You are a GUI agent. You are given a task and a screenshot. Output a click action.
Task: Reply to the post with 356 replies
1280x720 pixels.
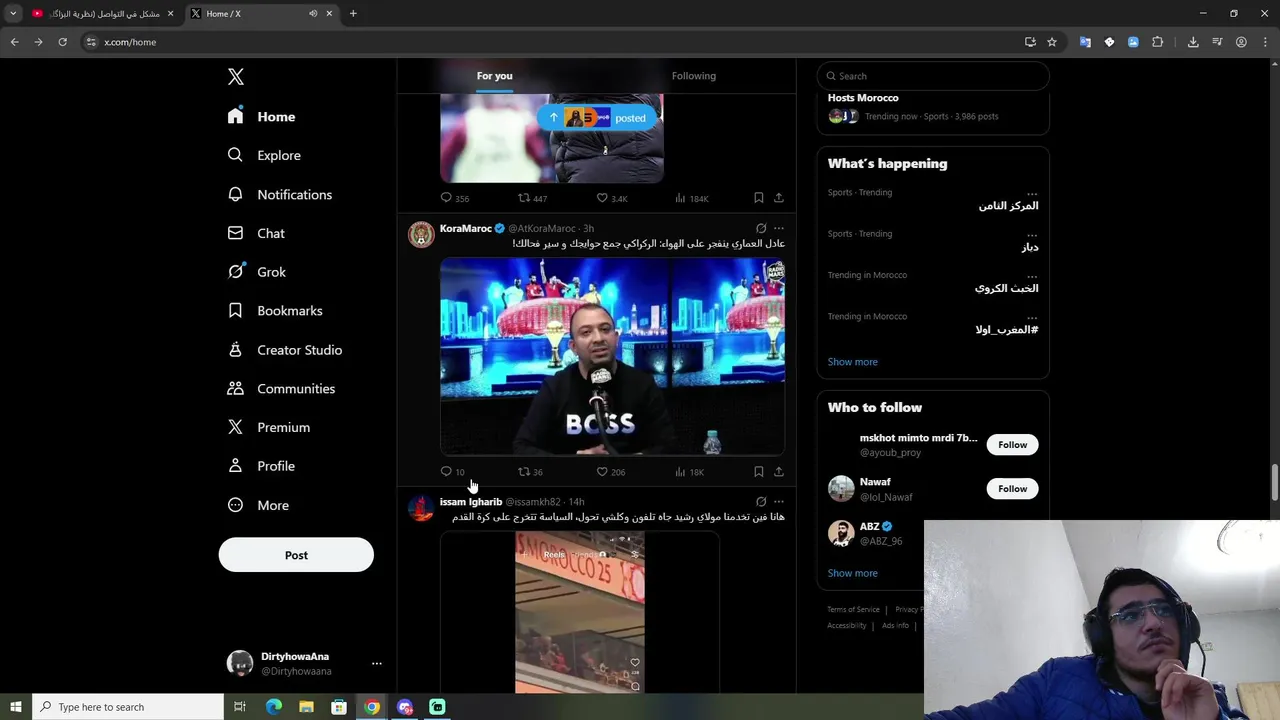[455, 198]
